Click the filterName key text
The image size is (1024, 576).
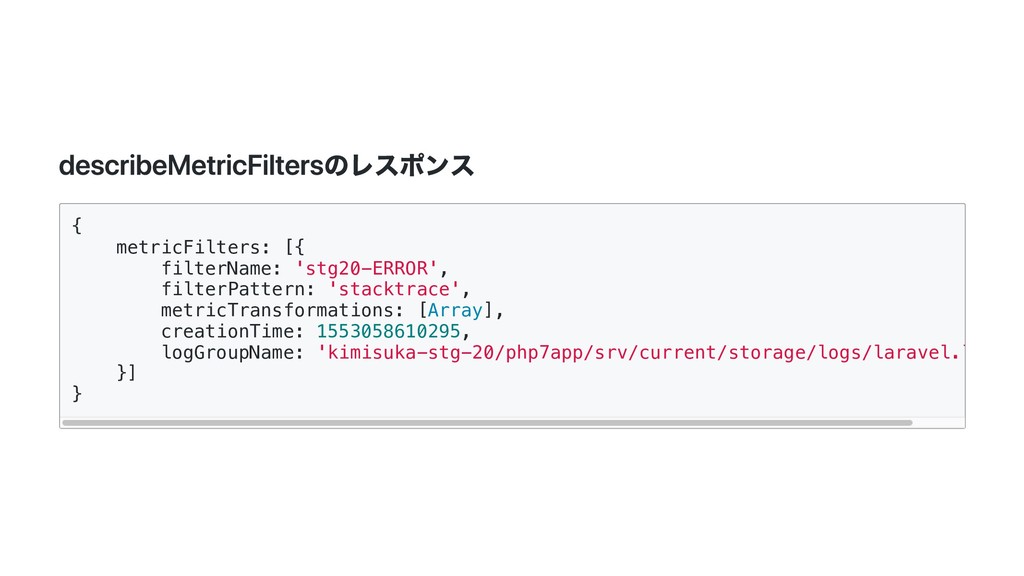[x=216, y=268]
